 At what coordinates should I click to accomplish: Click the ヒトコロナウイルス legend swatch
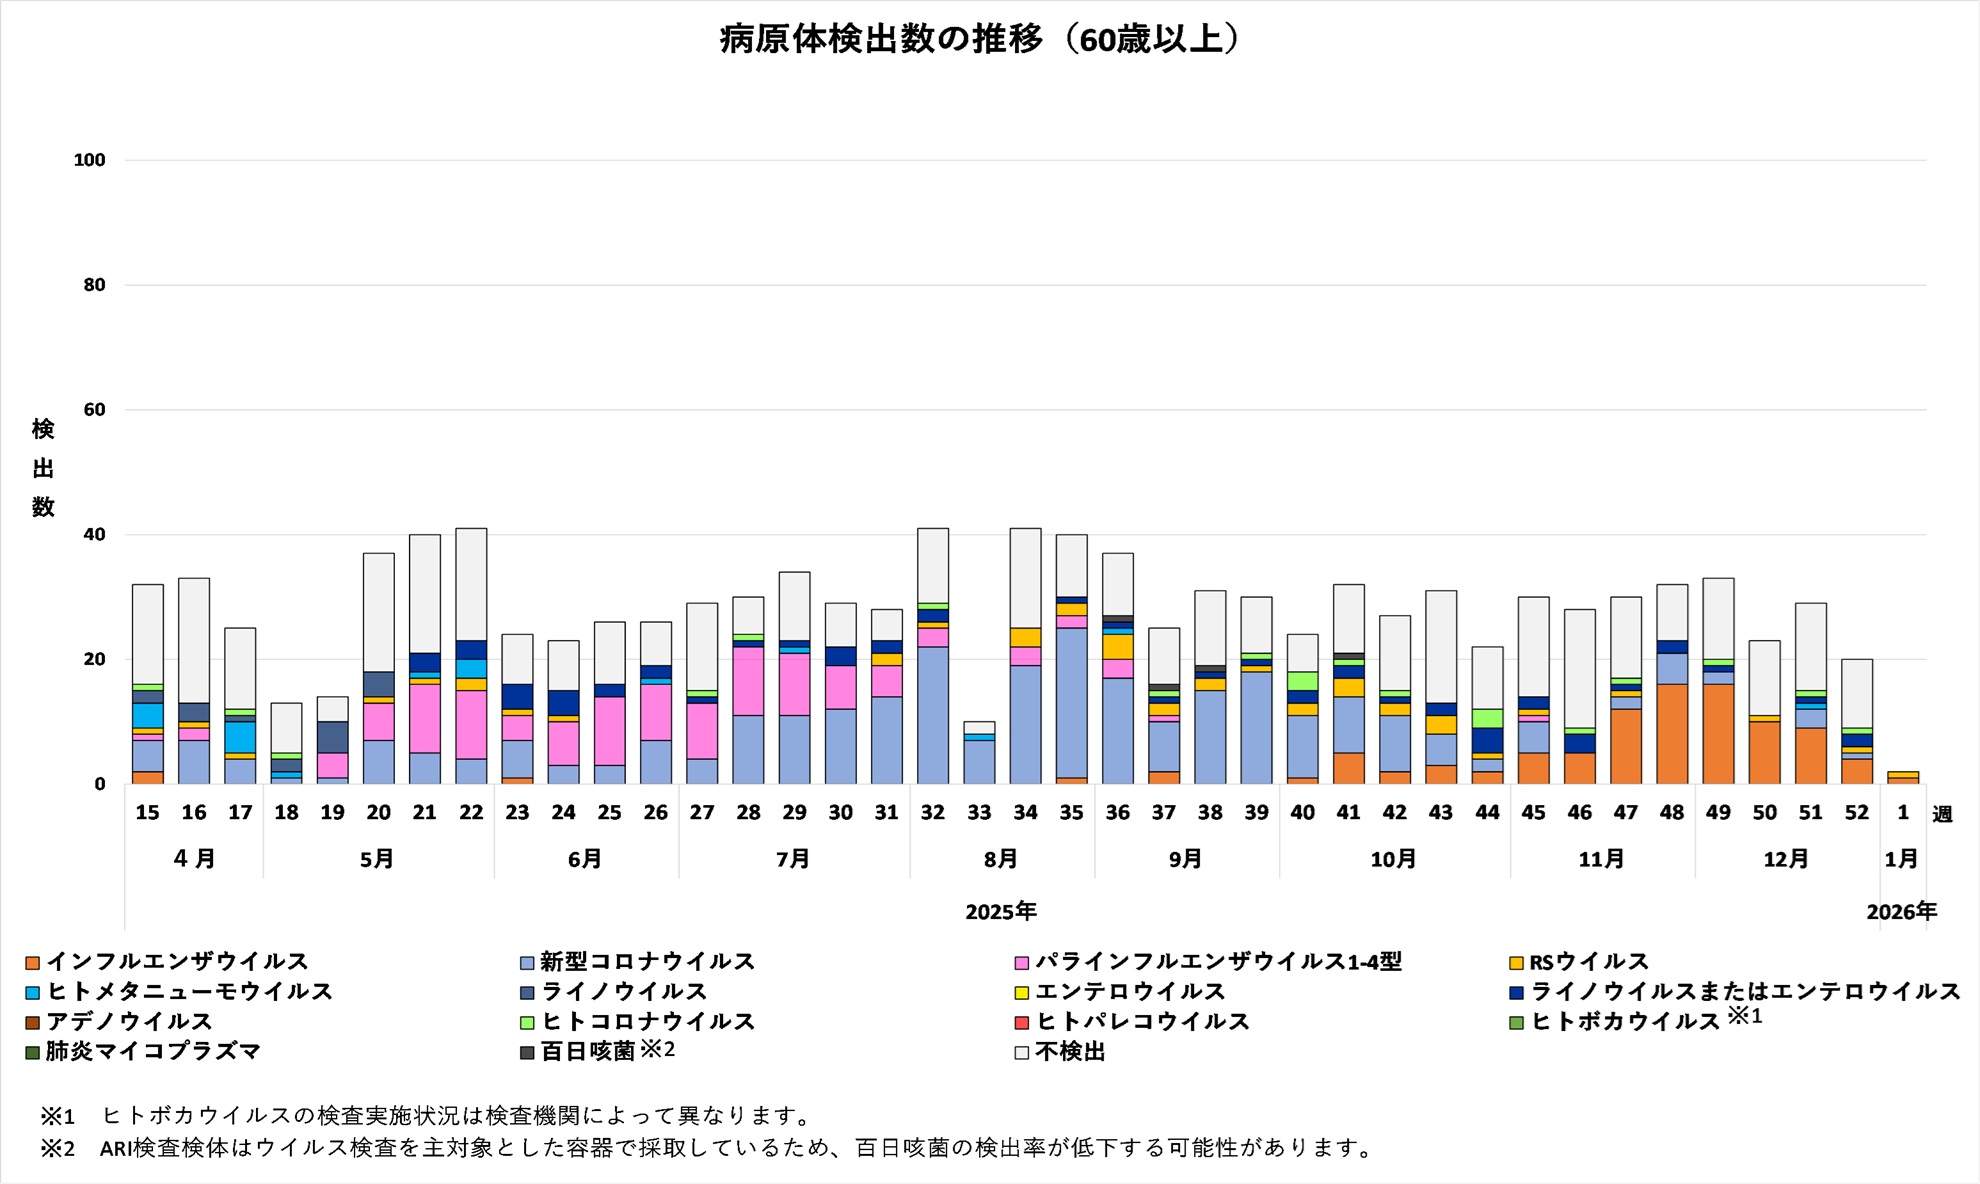pyautogui.click(x=527, y=1023)
